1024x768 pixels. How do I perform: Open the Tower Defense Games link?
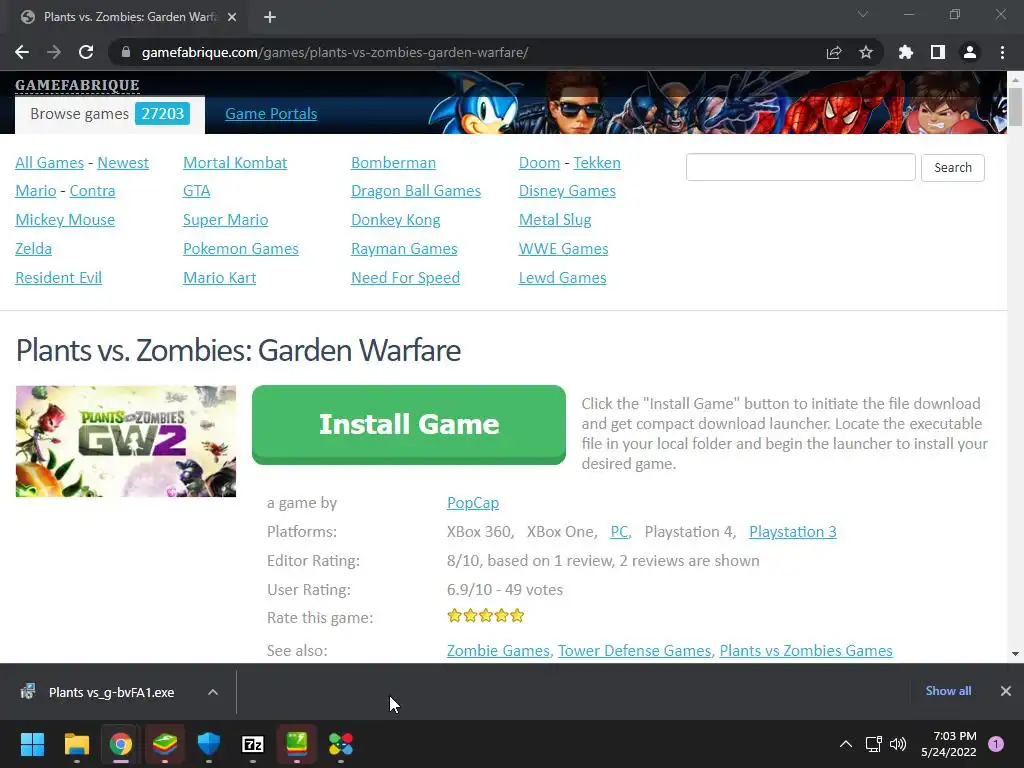click(634, 650)
